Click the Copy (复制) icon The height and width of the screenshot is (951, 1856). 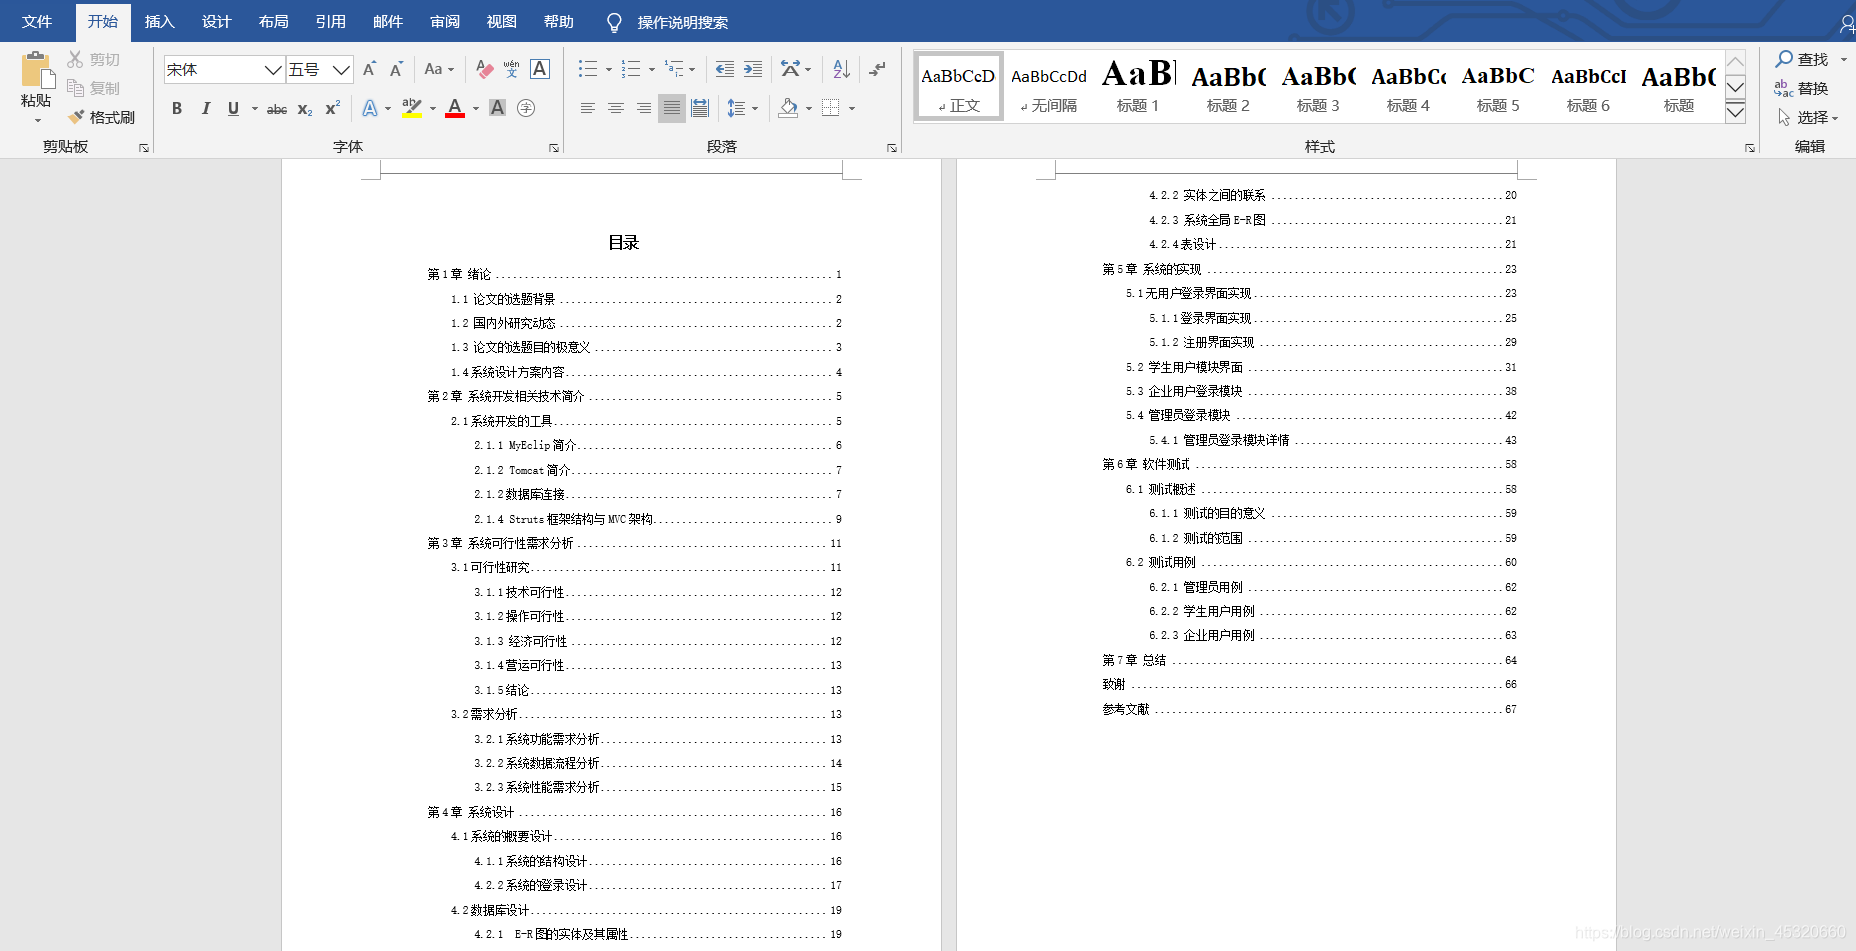point(75,88)
